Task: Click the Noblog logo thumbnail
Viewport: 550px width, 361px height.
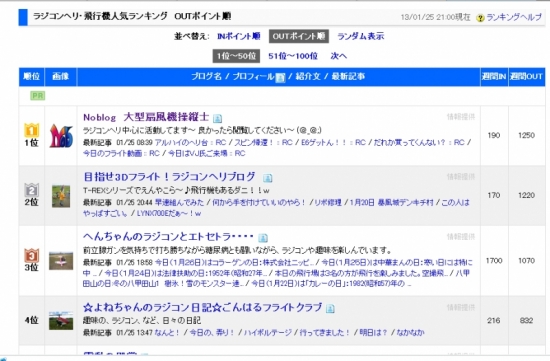Action: (61, 136)
